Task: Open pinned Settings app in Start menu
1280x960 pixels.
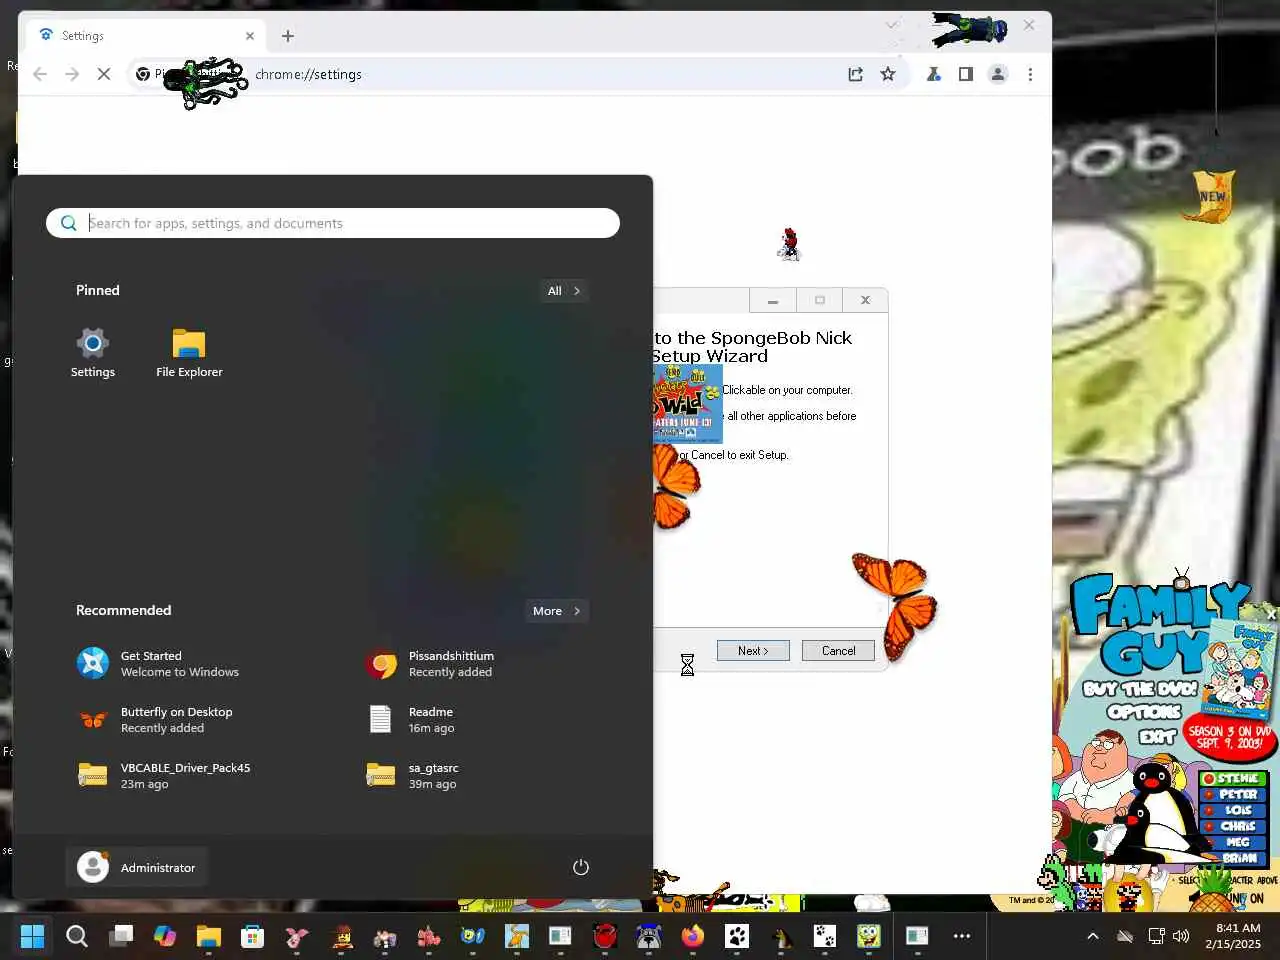Action: coord(93,353)
